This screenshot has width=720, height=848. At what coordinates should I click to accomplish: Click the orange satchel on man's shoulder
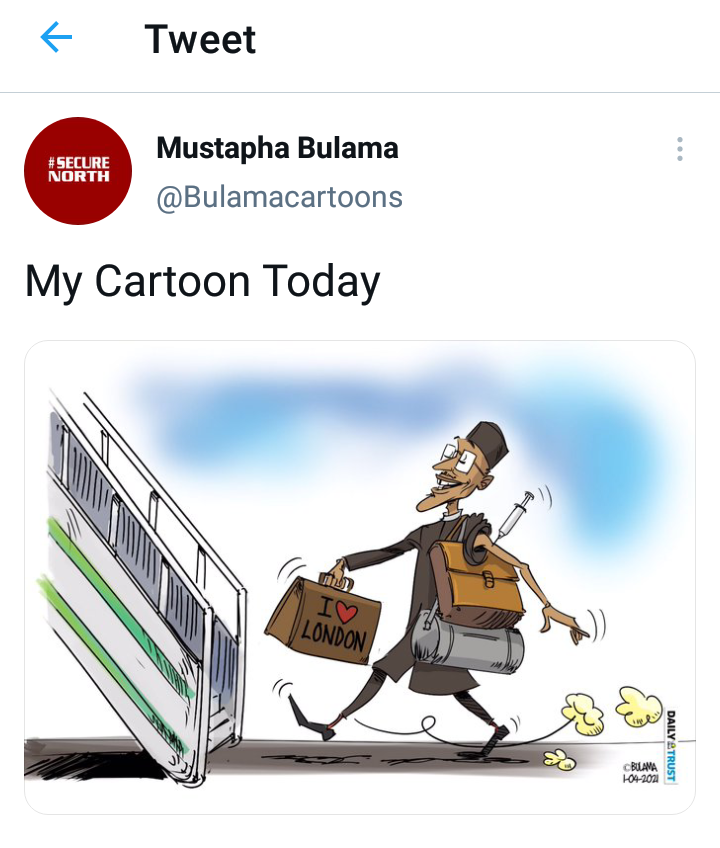477,581
